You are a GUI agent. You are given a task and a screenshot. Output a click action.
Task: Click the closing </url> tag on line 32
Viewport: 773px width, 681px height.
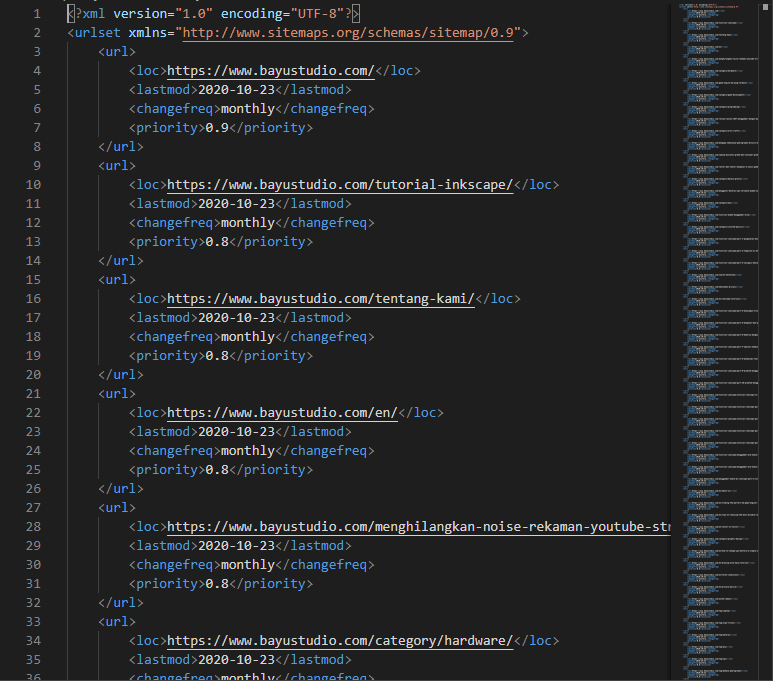121,602
